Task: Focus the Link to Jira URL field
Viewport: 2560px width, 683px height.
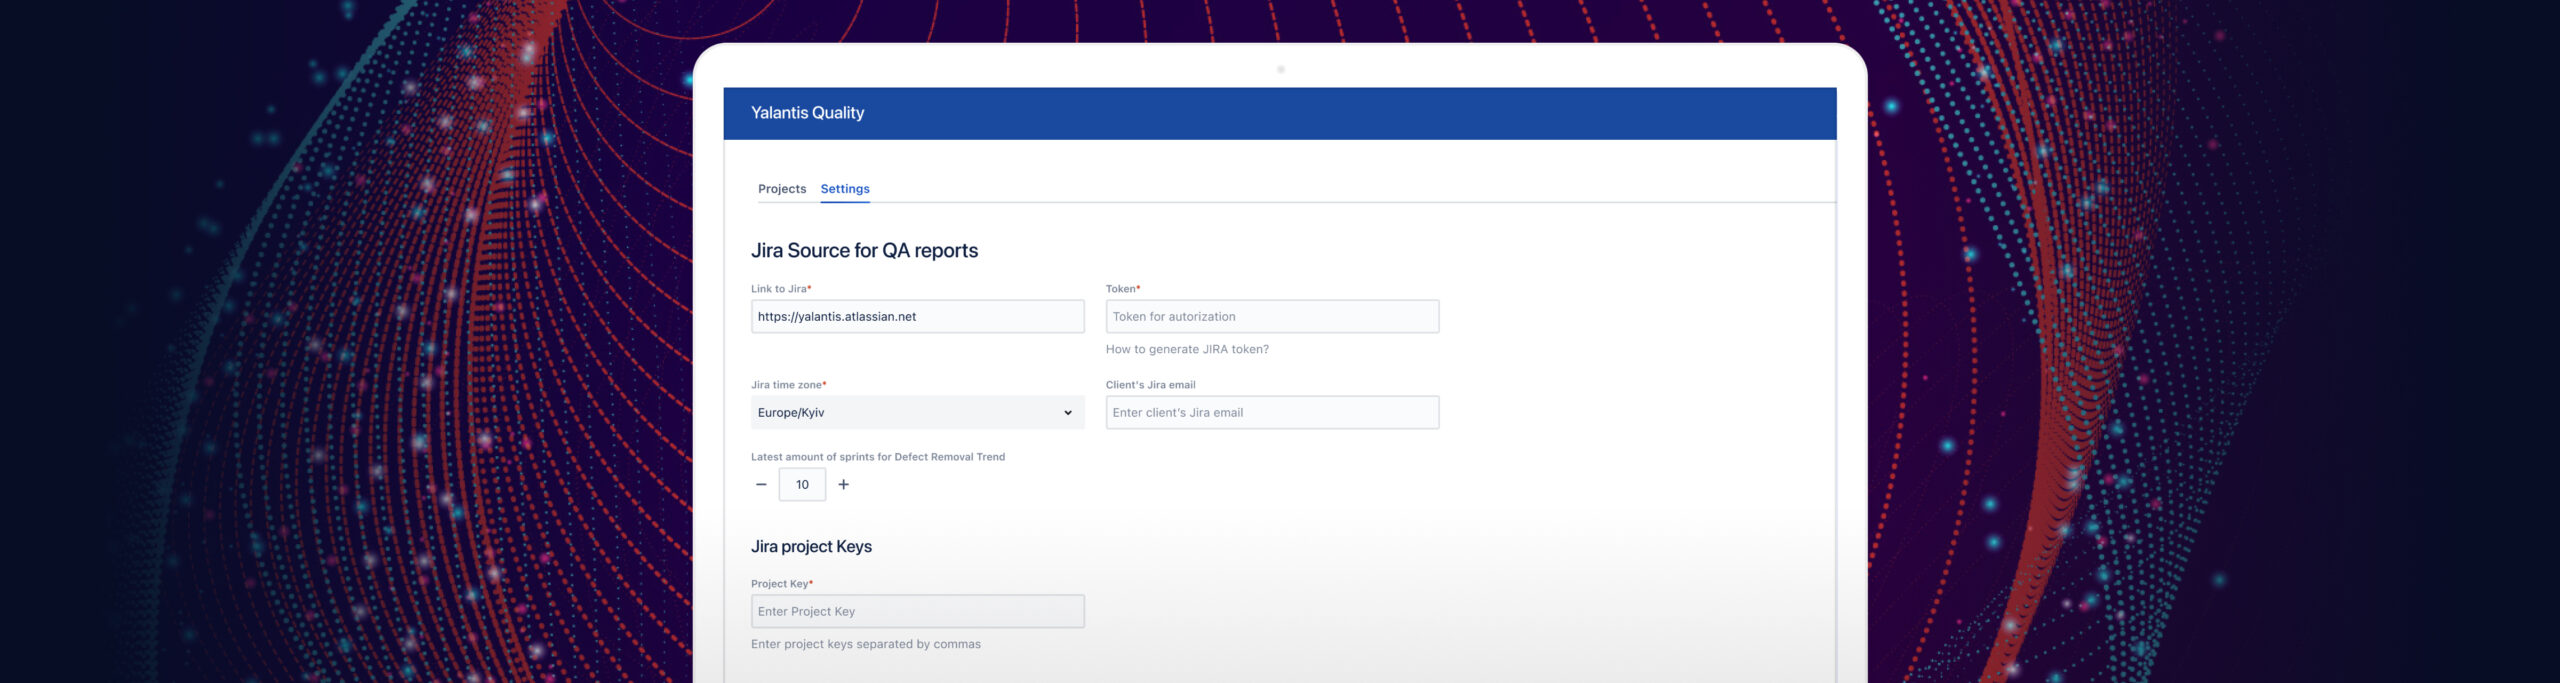Action: (x=917, y=317)
